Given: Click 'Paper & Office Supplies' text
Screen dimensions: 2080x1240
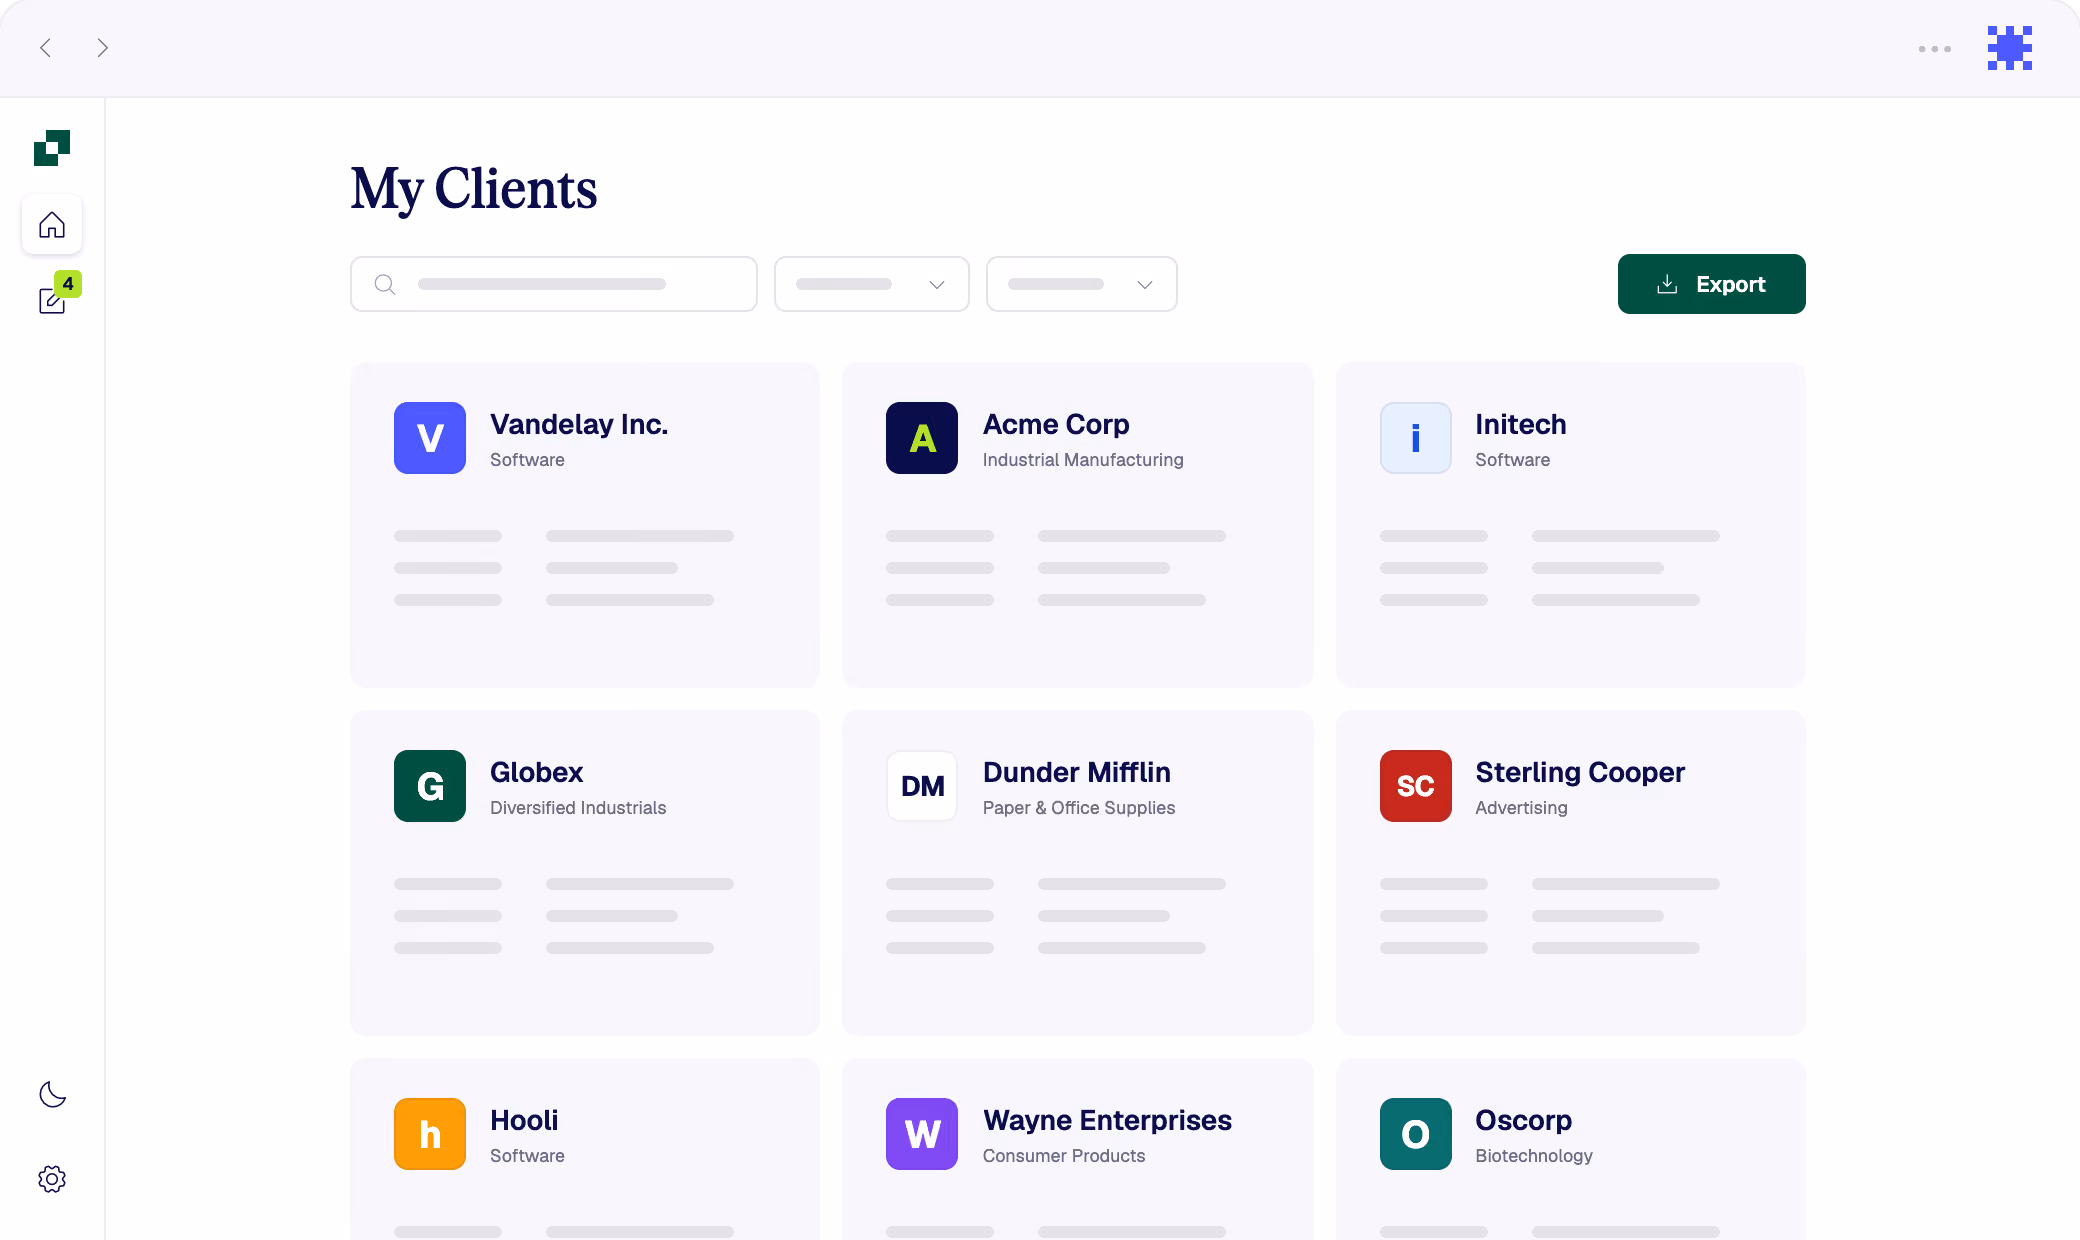Looking at the screenshot, I should [1079, 808].
